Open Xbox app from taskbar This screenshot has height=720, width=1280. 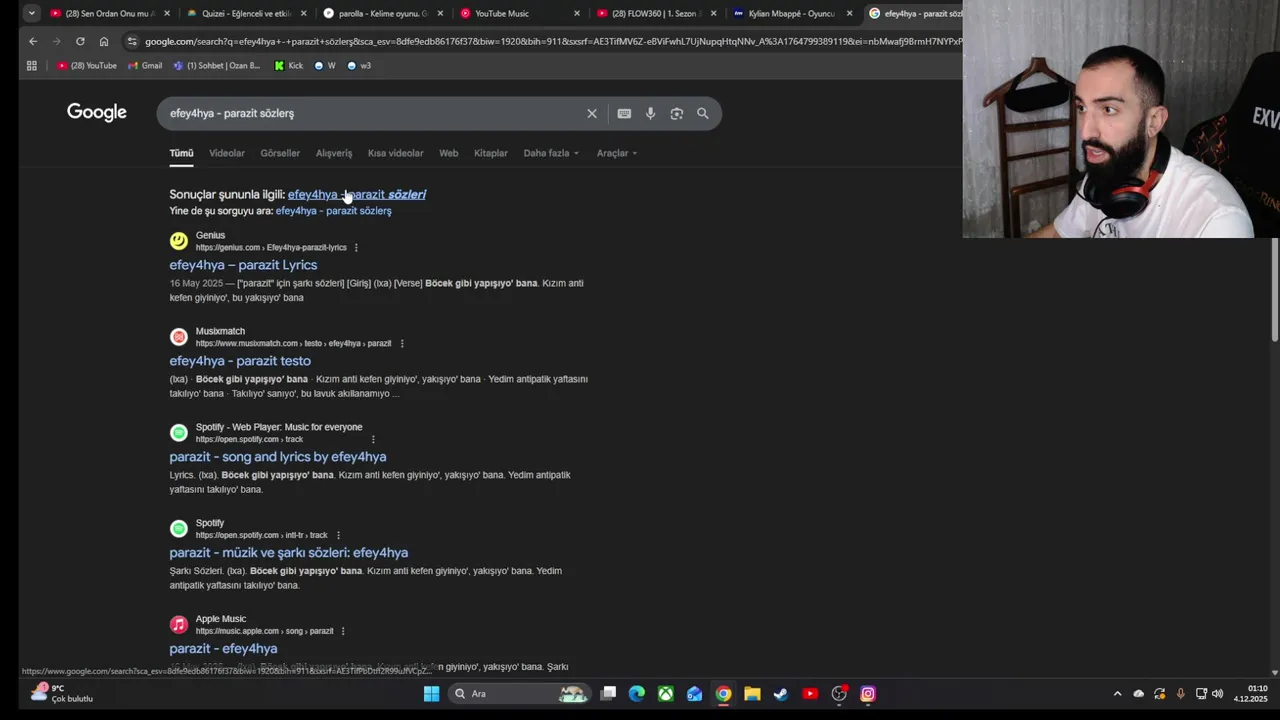(x=666, y=694)
